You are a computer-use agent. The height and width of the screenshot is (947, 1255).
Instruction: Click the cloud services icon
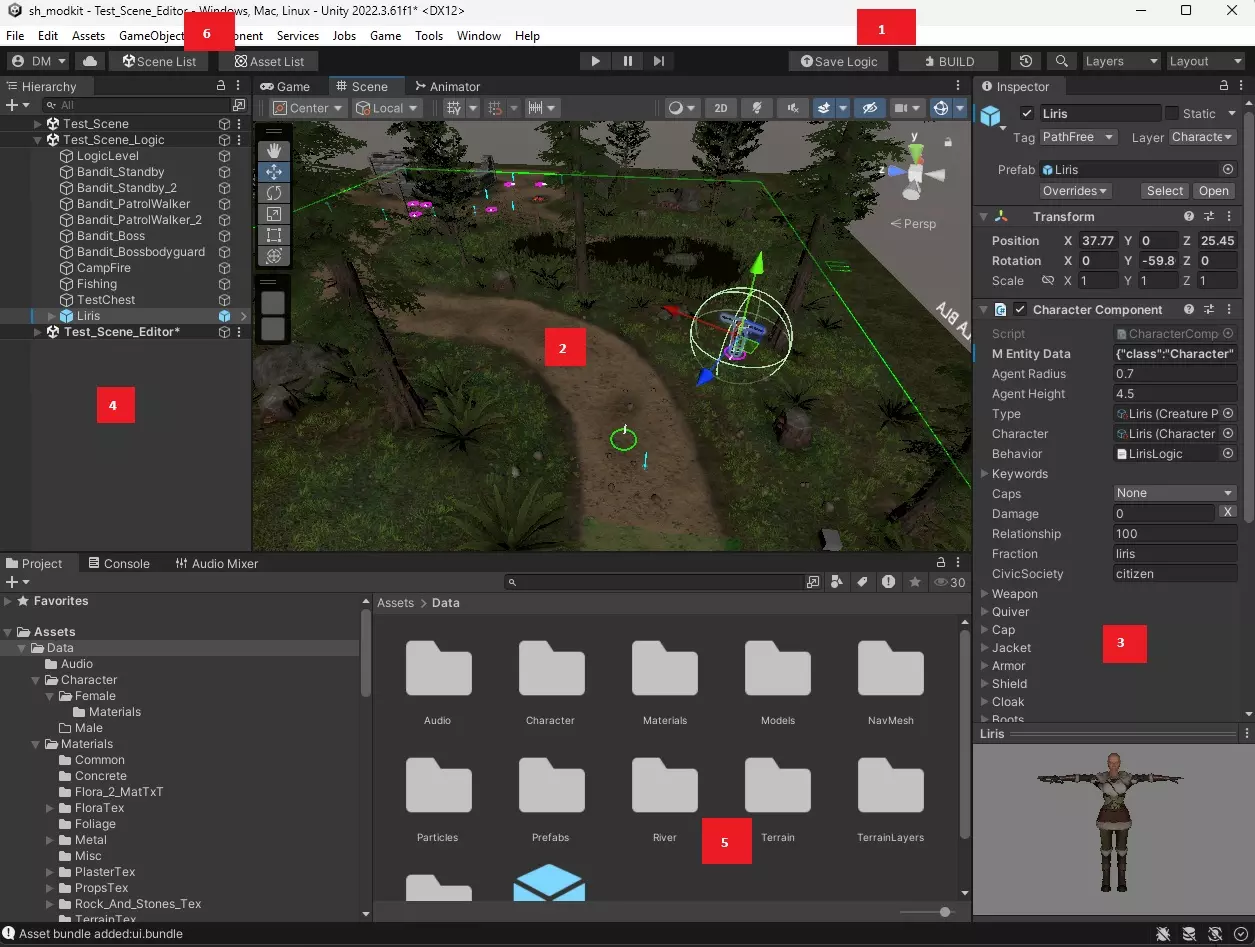(x=90, y=61)
